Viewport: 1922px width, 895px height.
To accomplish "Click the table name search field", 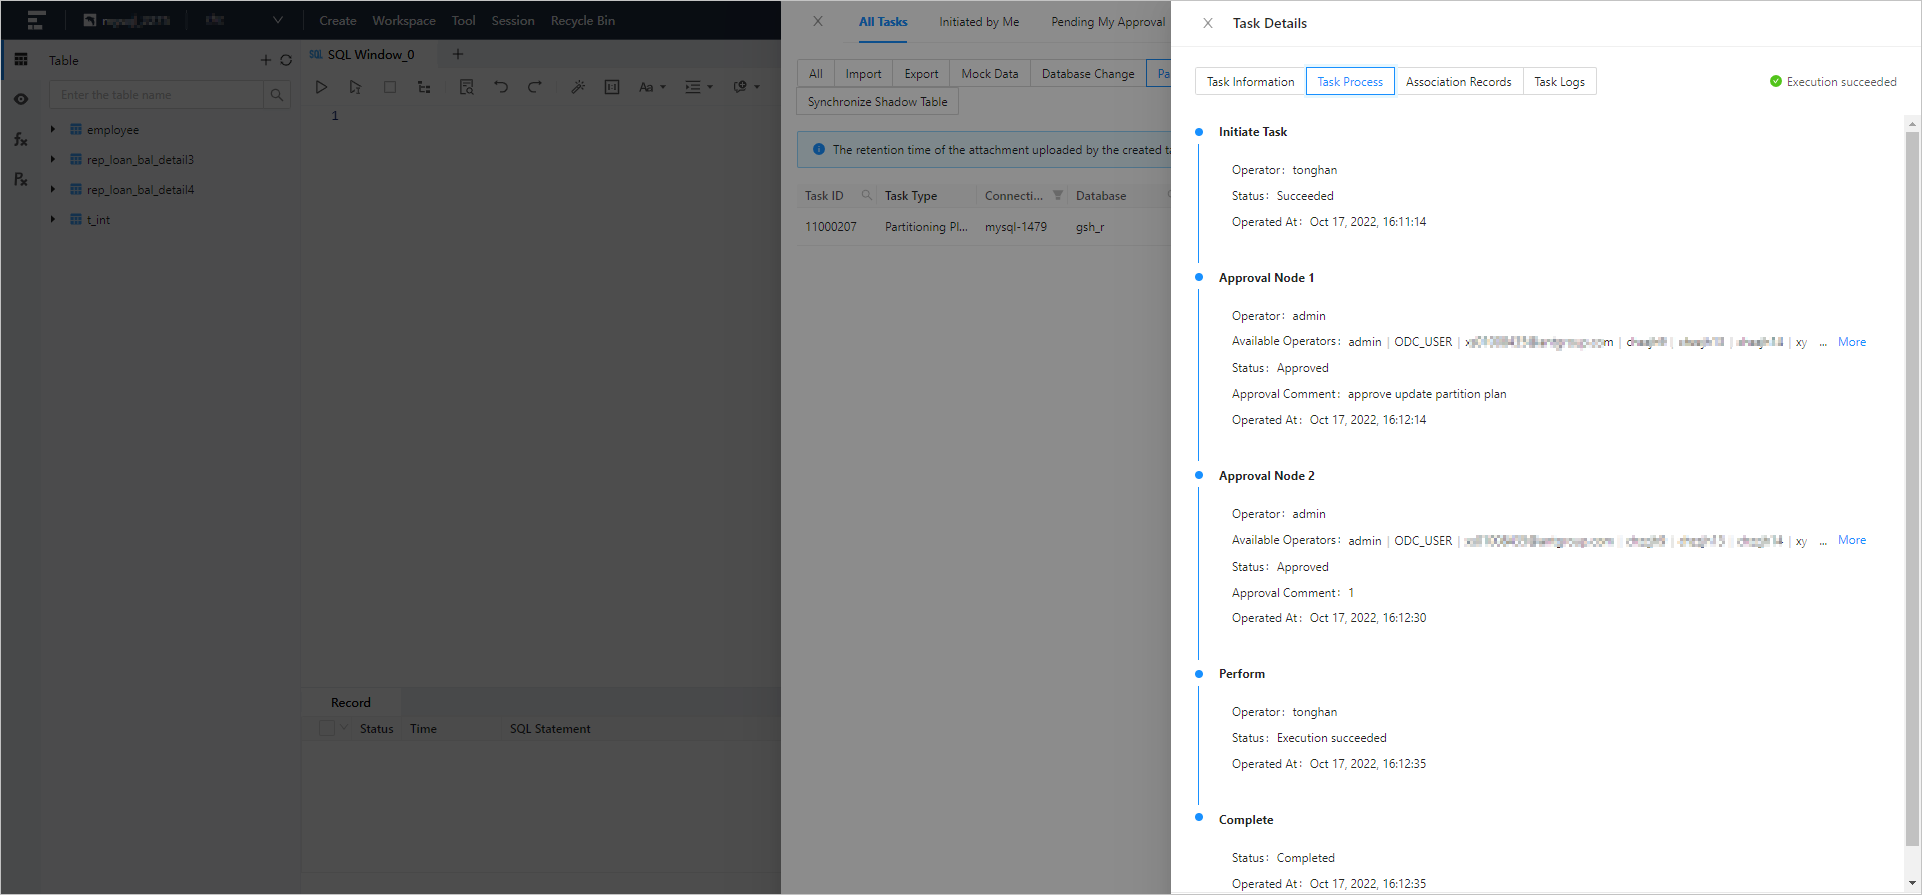I will 156,95.
